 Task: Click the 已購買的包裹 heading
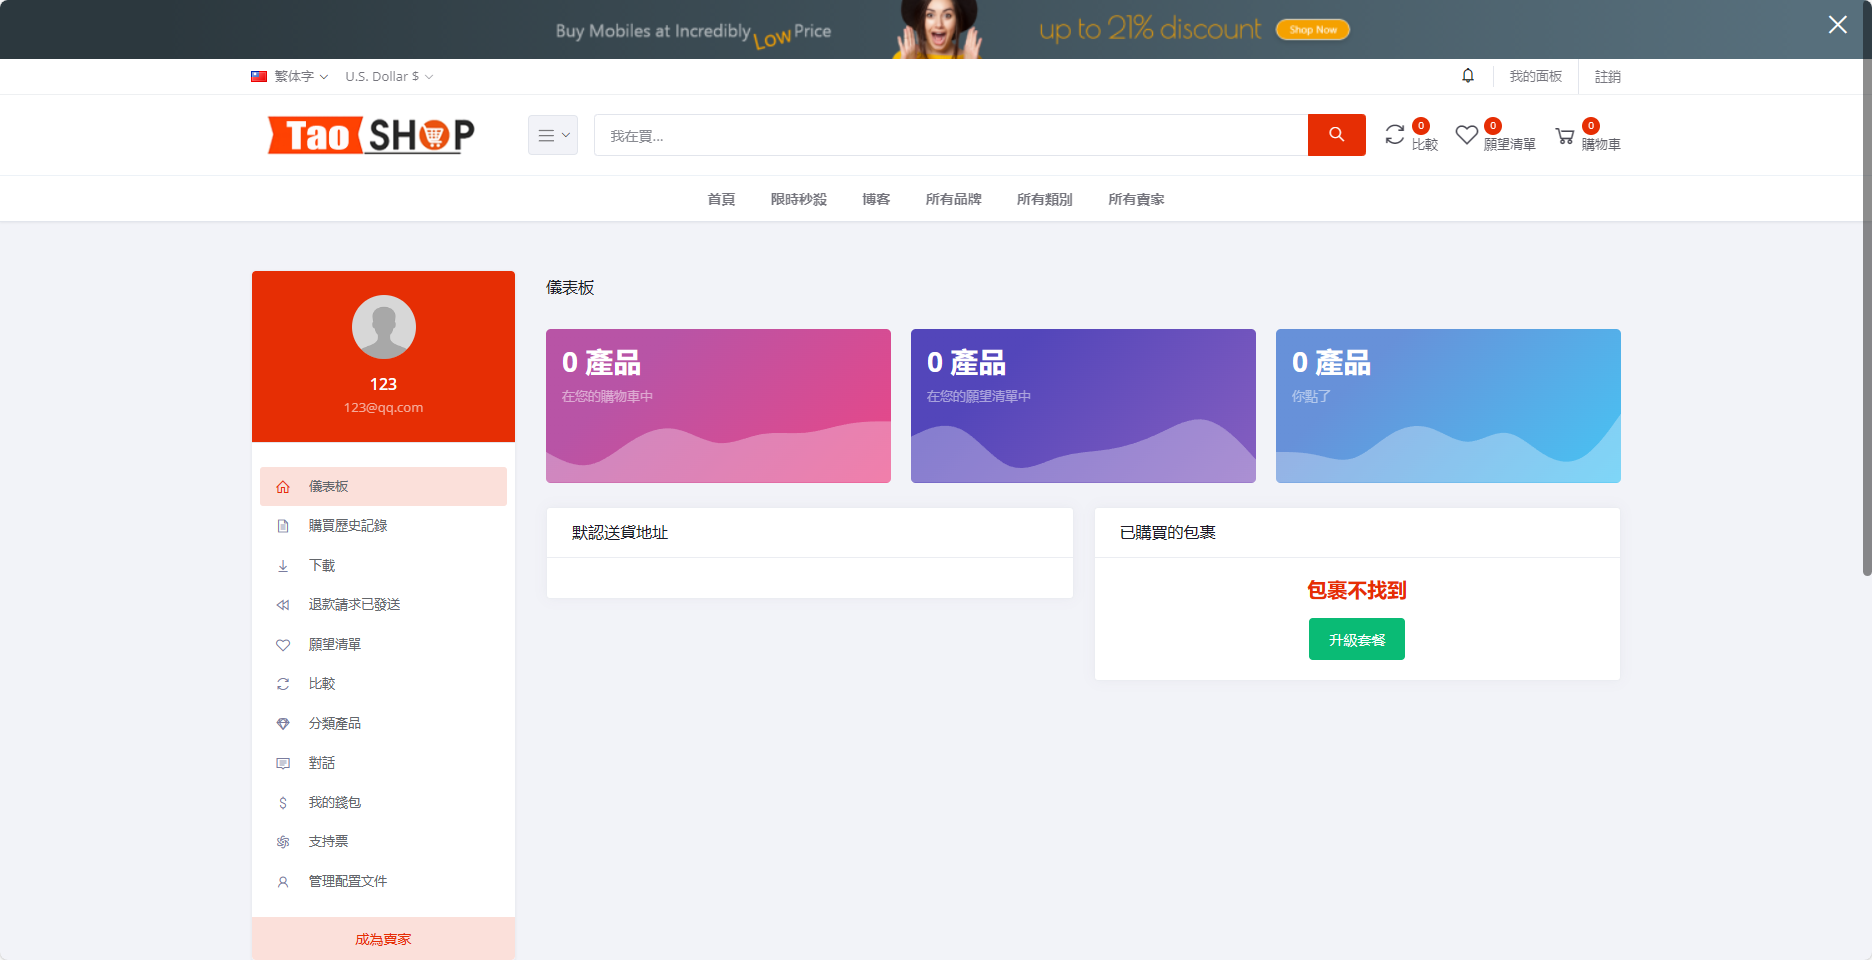point(1168,532)
